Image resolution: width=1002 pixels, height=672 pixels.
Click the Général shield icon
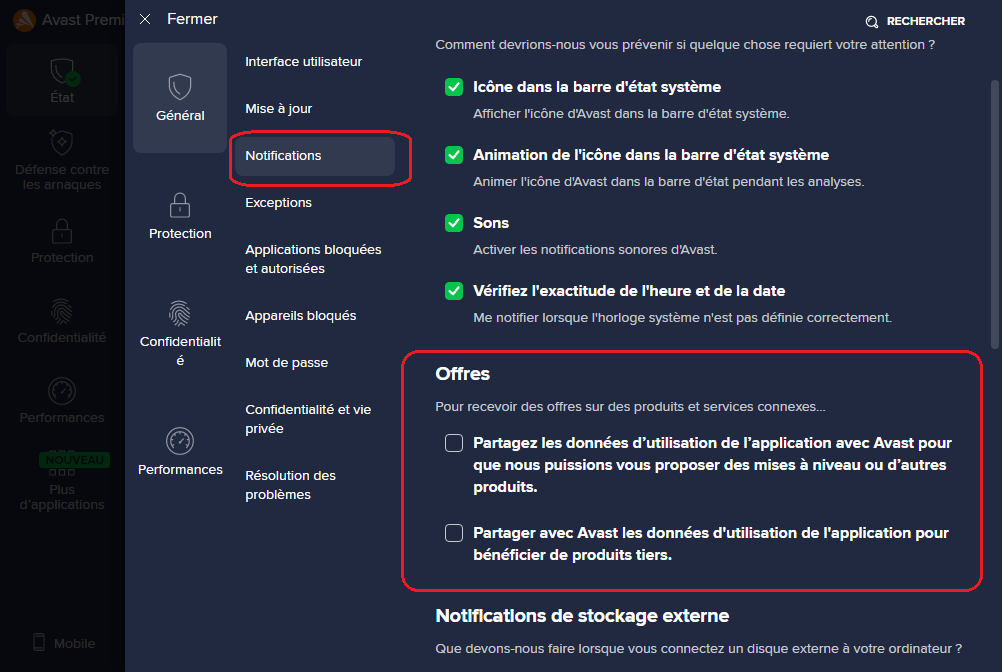coord(180,87)
